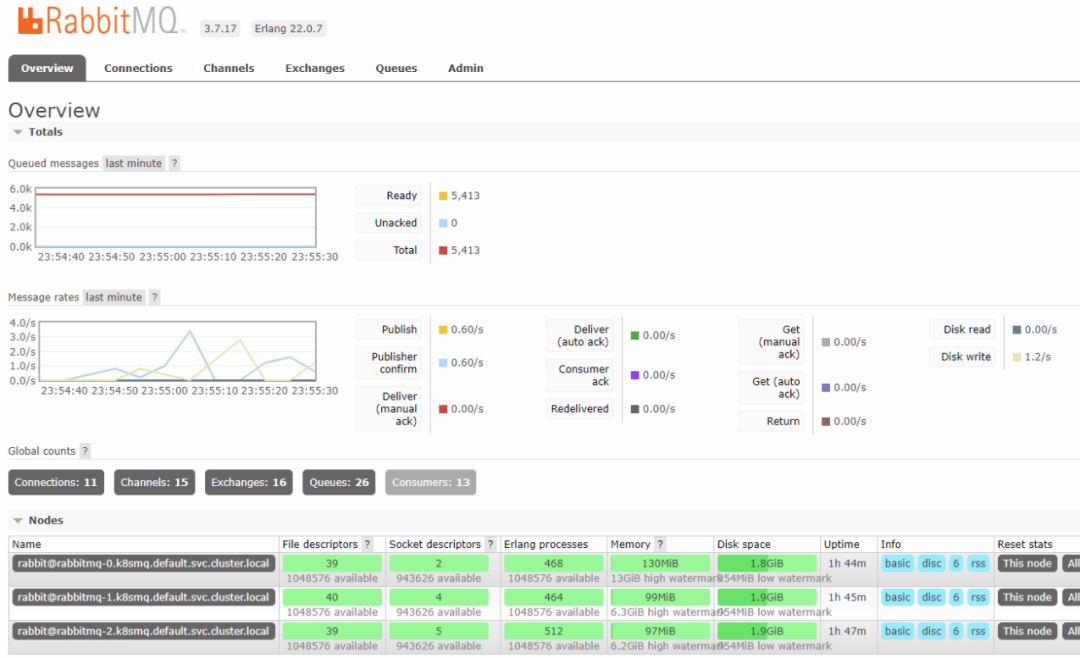Open node rabbit@rabbitmq-0 details
This screenshot has width=1080, height=658.
[x=143, y=564]
